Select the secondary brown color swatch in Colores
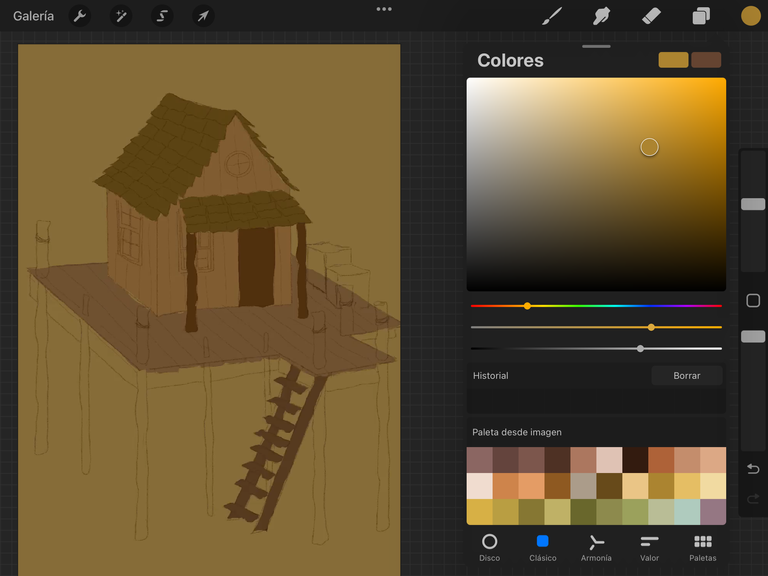 pos(706,60)
